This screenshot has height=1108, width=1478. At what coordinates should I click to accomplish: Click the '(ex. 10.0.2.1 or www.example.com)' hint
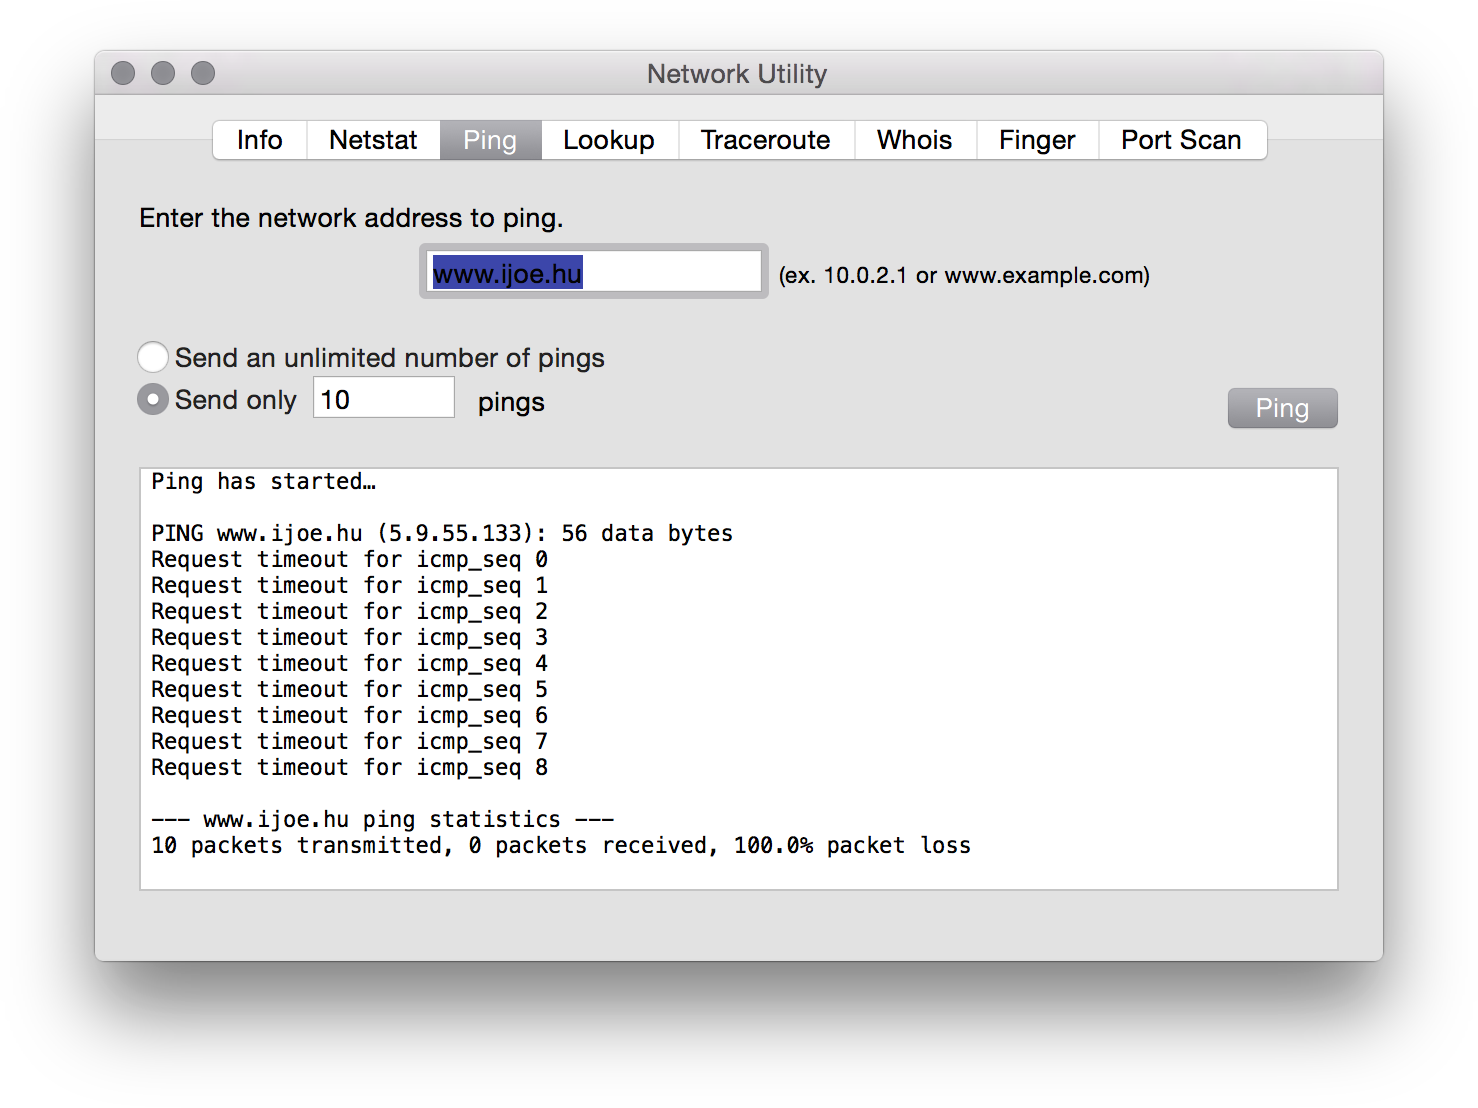tap(964, 275)
